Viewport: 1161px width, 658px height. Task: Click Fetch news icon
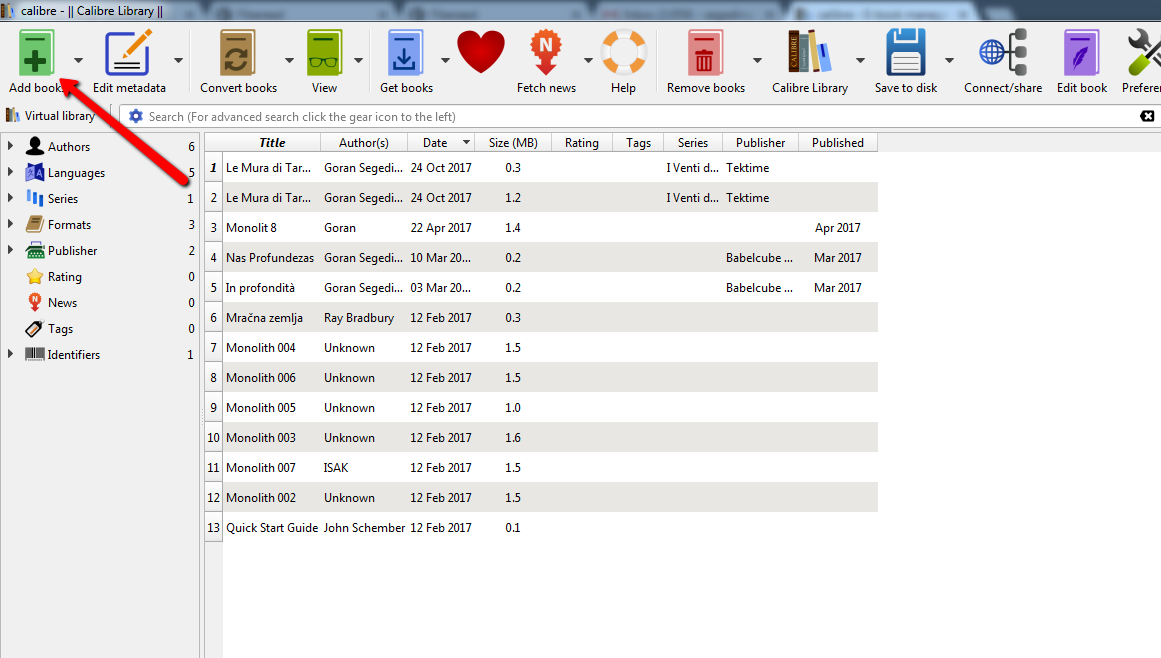[x=546, y=53]
